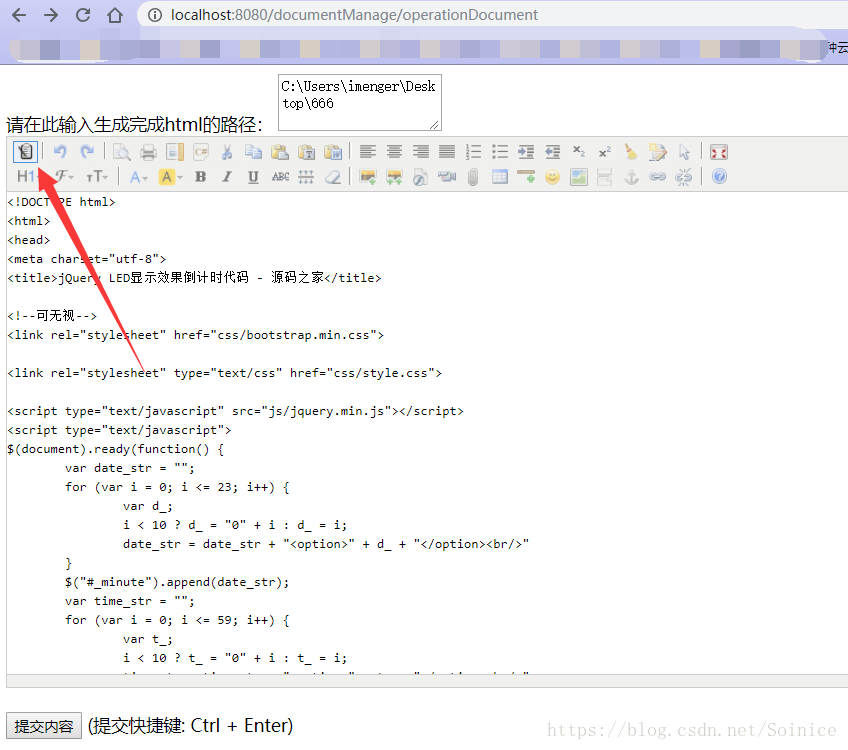The image size is (848, 750).
Task: Toggle HTML source code mode
Action: (25, 152)
